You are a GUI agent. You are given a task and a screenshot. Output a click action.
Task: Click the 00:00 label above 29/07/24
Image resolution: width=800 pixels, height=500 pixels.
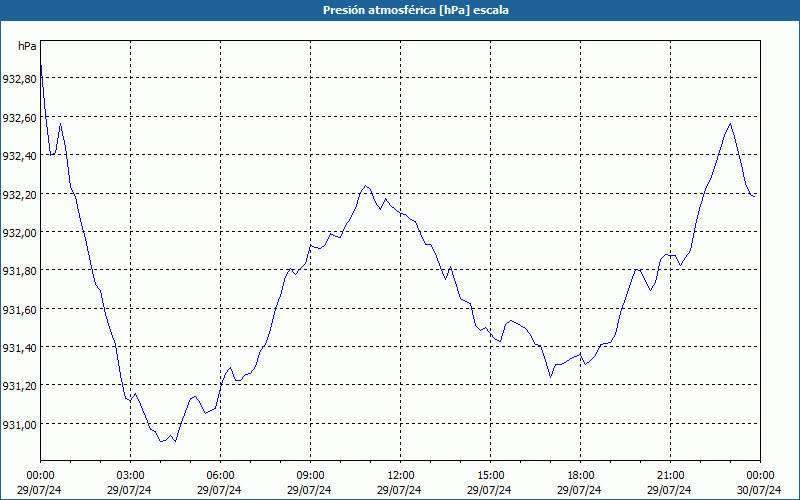[40, 476]
